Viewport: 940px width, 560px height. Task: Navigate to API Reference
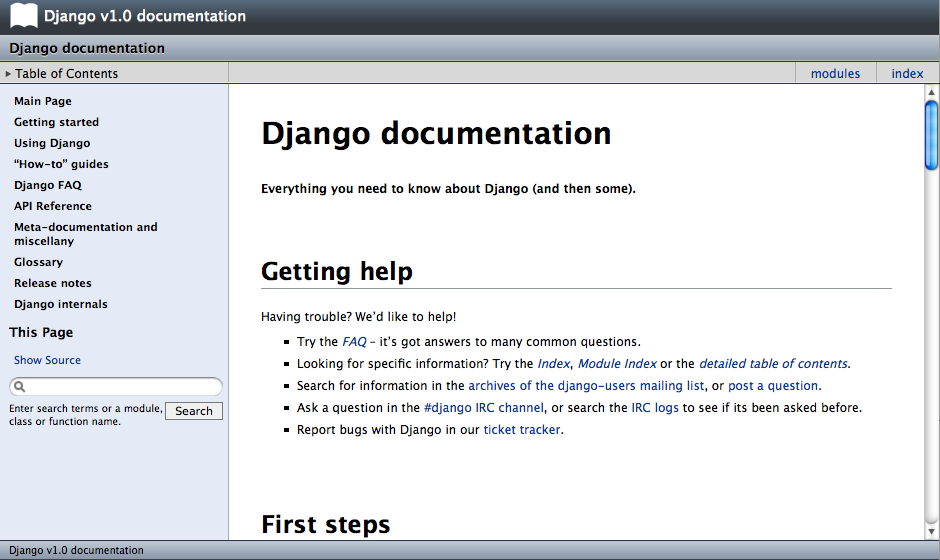click(x=53, y=206)
